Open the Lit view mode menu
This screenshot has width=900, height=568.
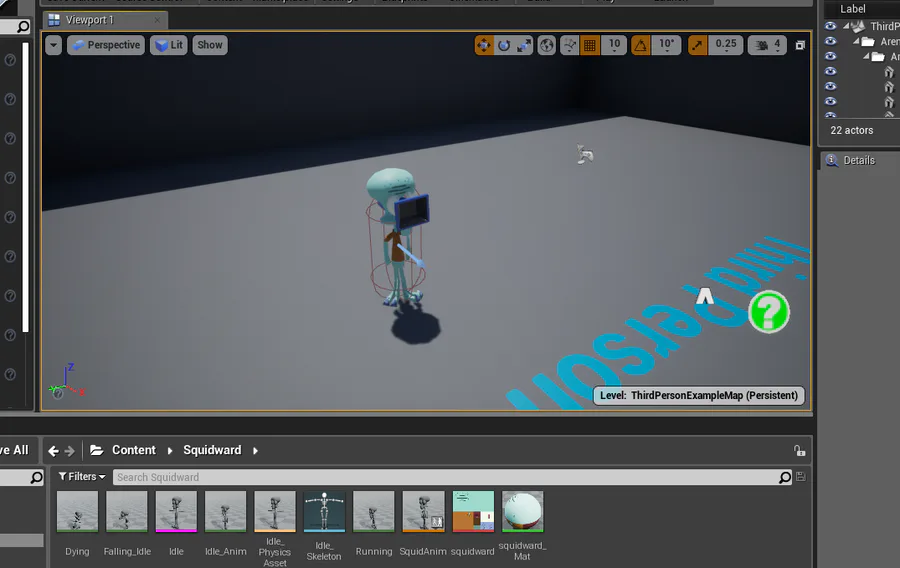[169, 45]
